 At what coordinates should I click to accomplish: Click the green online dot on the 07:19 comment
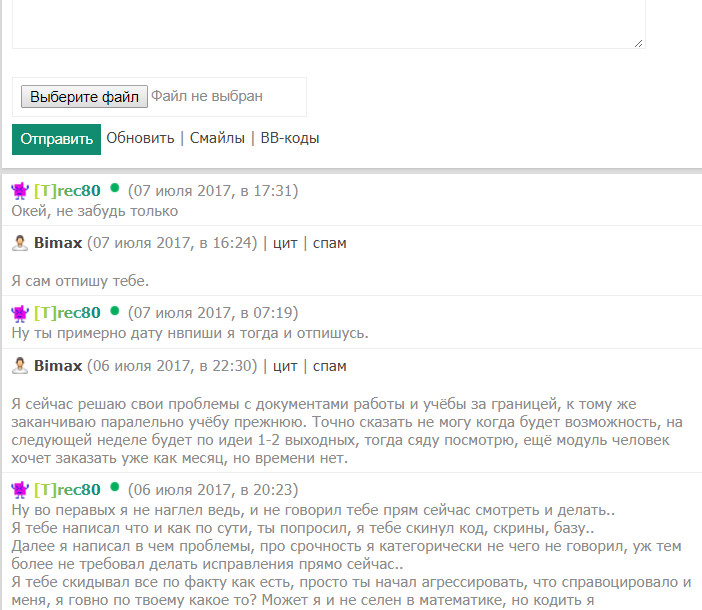(x=115, y=310)
